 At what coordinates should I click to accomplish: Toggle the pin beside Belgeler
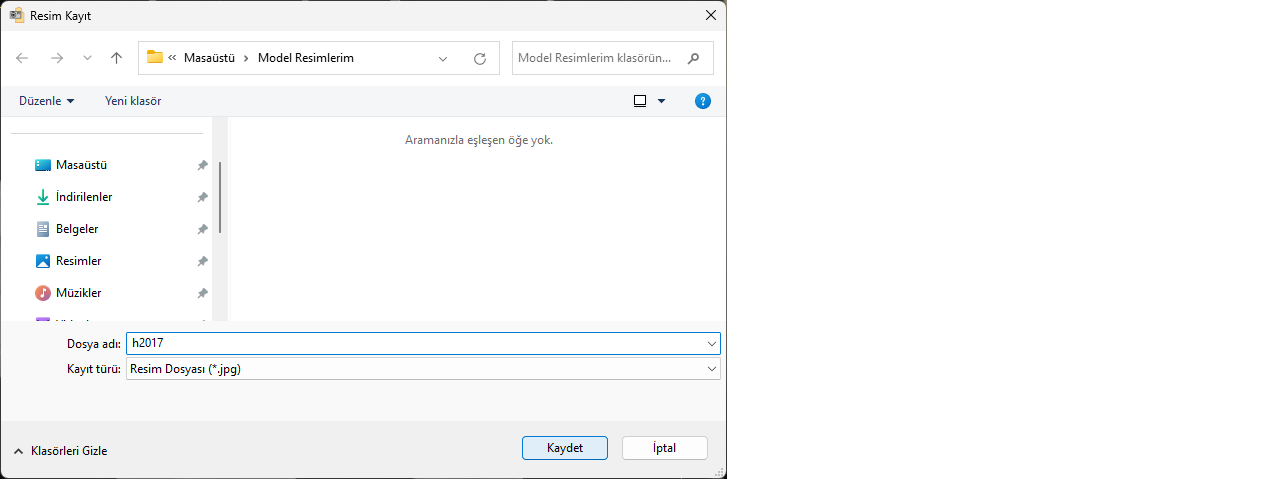tap(202, 229)
